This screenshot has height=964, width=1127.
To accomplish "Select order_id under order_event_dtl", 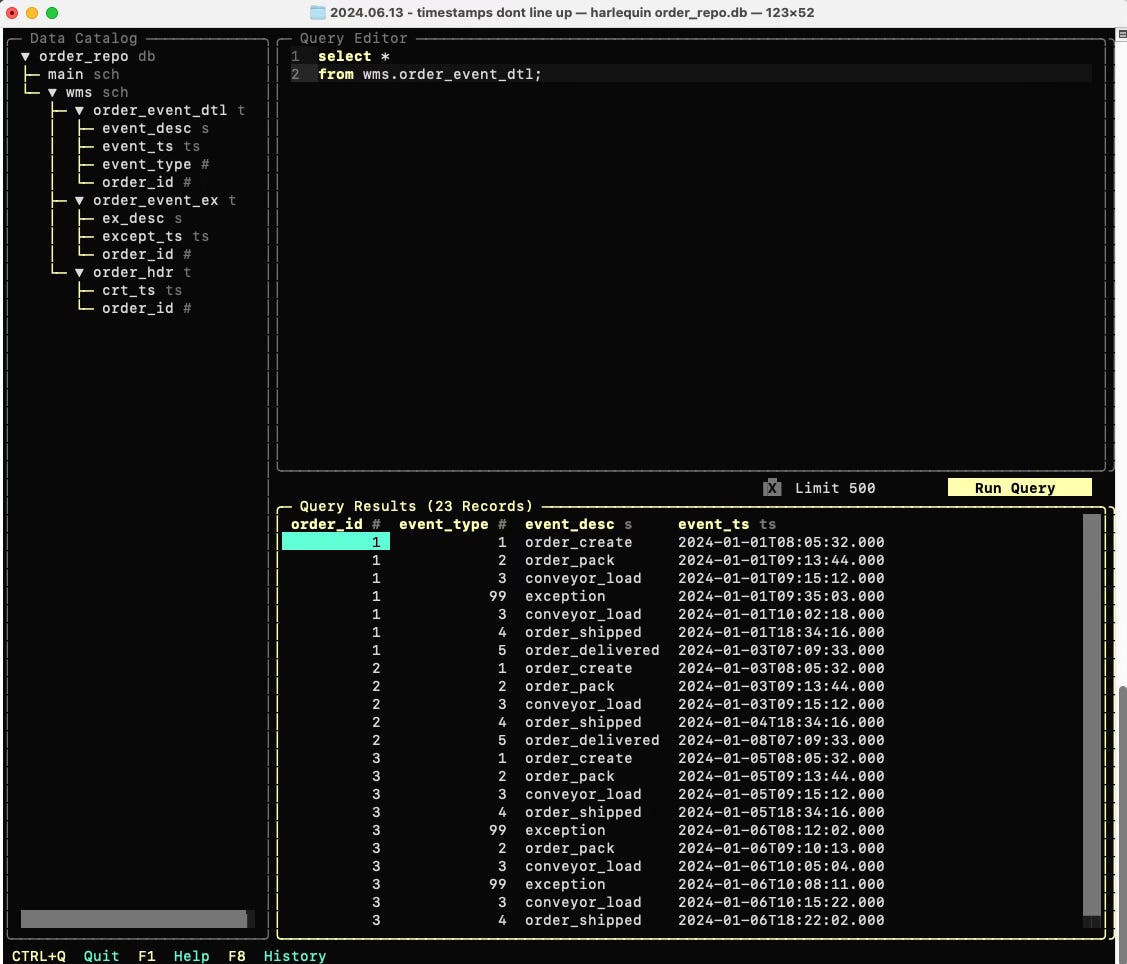I will click(146, 183).
